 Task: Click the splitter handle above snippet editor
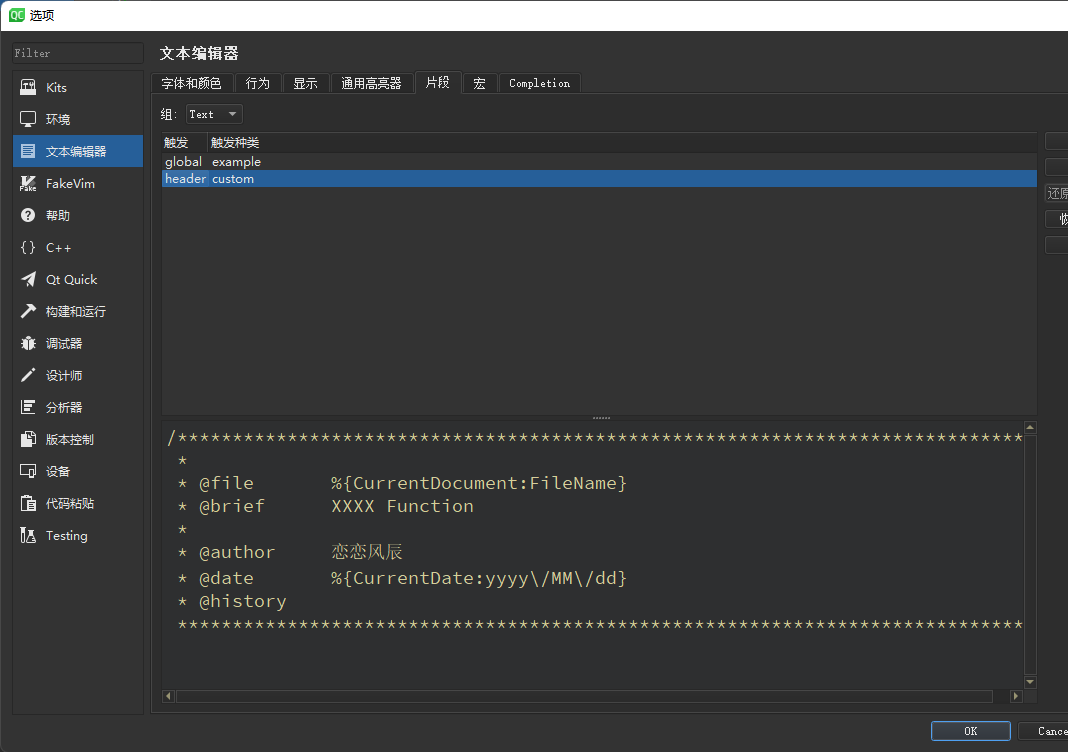[x=601, y=418]
